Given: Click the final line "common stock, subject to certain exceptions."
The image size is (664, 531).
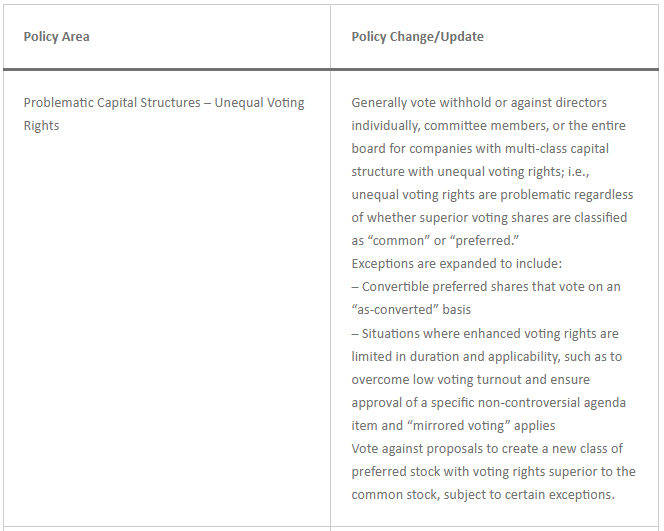Looking at the screenshot, I should tap(481, 494).
